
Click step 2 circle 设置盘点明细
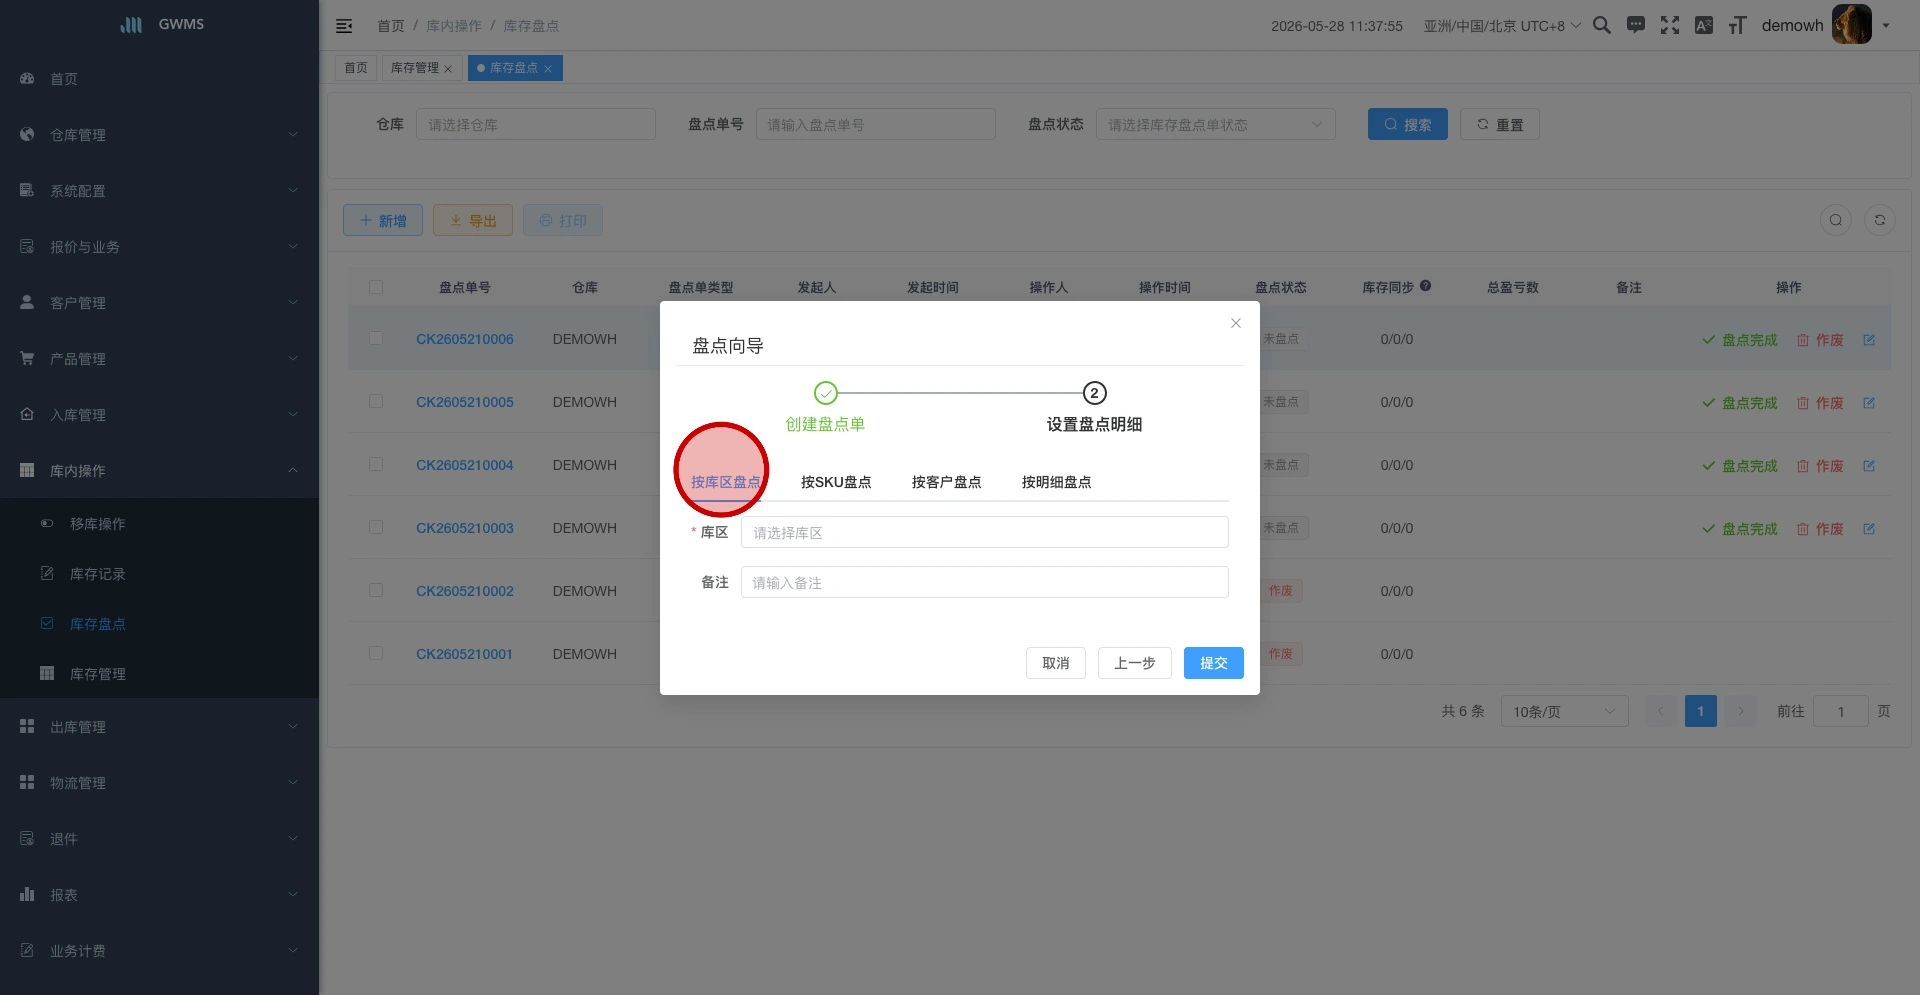click(x=1095, y=393)
